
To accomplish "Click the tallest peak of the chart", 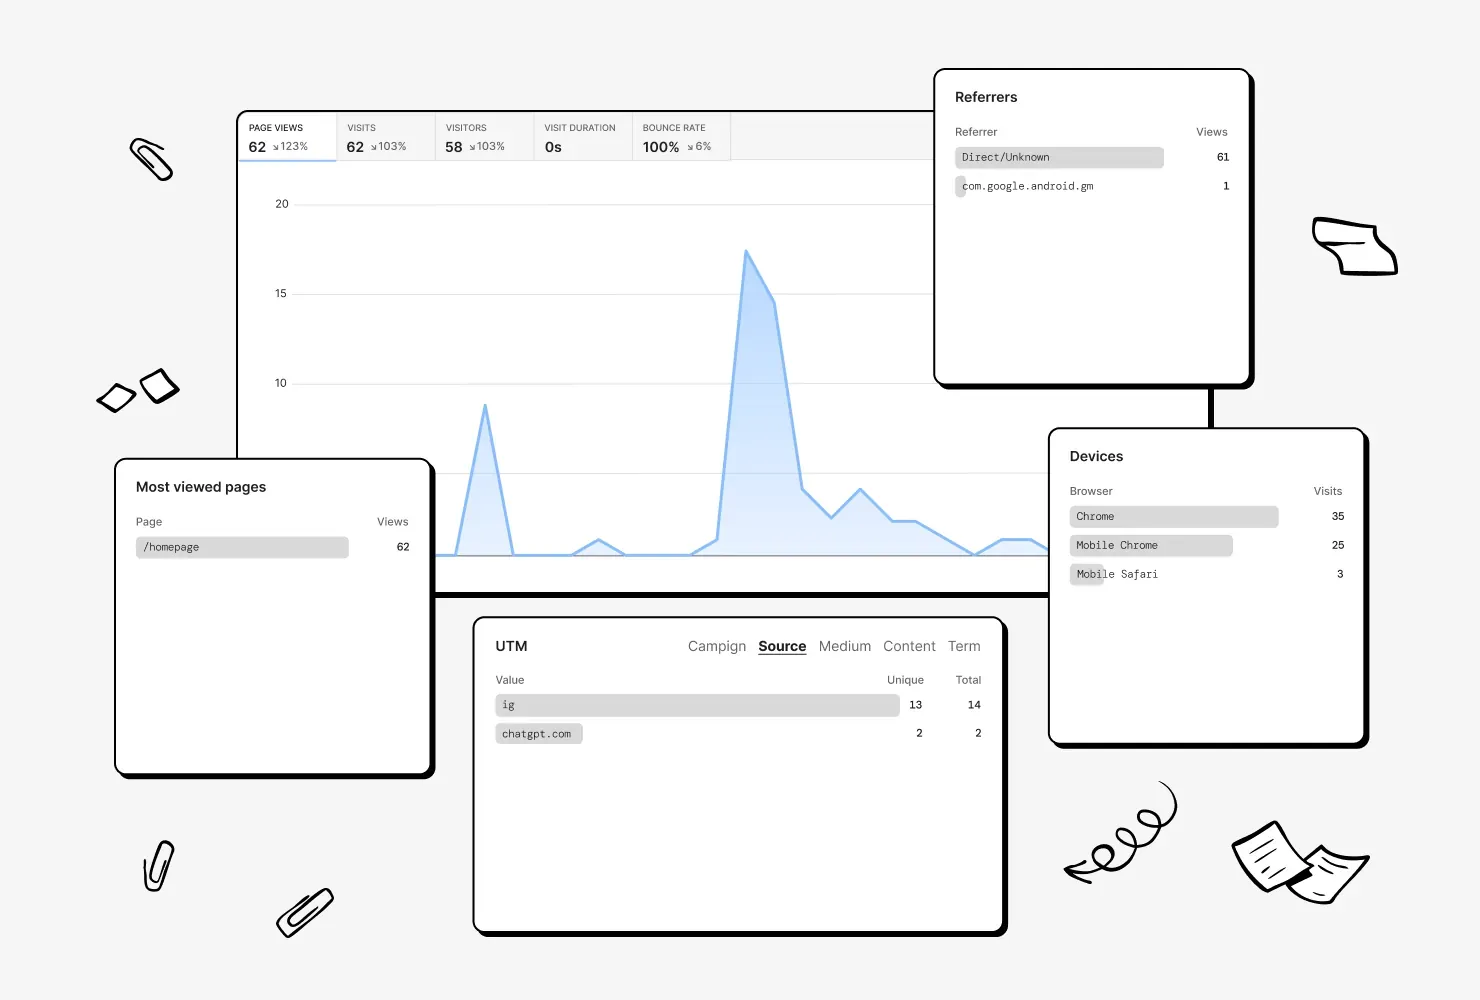I will tap(746, 252).
